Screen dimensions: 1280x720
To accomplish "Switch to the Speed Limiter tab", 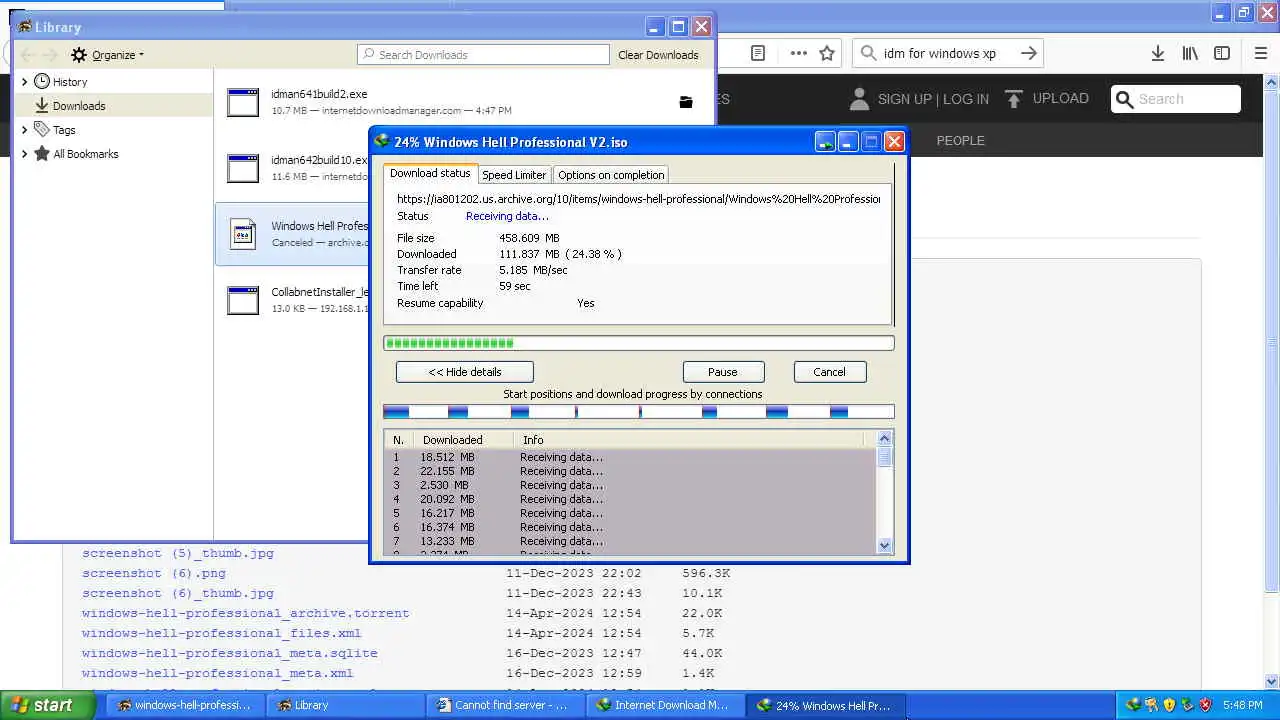I will [514, 175].
